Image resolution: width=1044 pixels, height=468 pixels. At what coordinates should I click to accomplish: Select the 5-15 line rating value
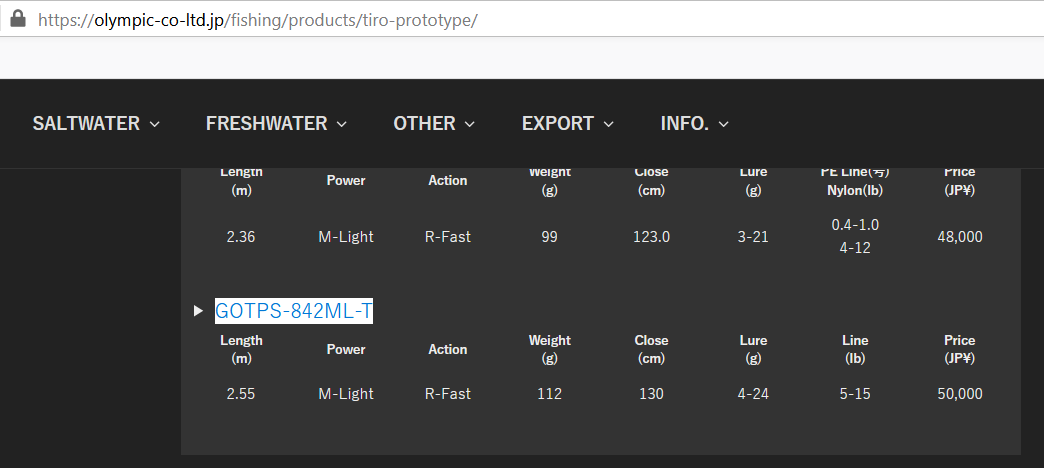tap(855, 394)
